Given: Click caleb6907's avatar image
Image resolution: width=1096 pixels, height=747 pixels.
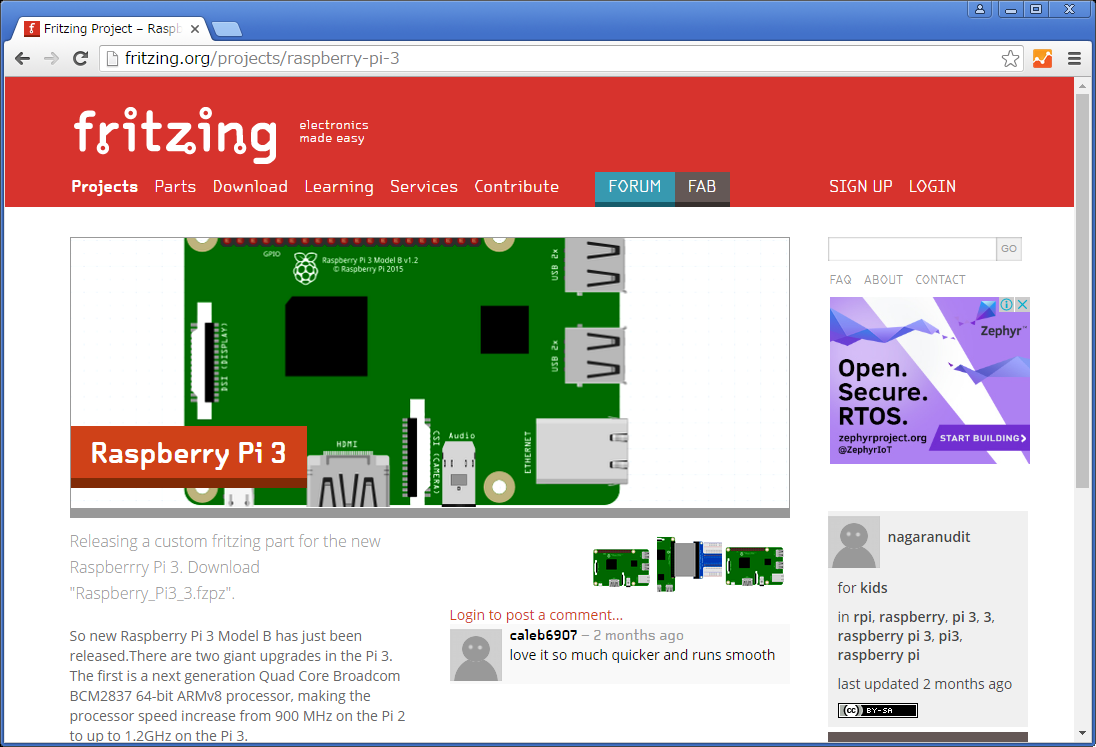Looking at the screenshot, I should pos(475,655).
